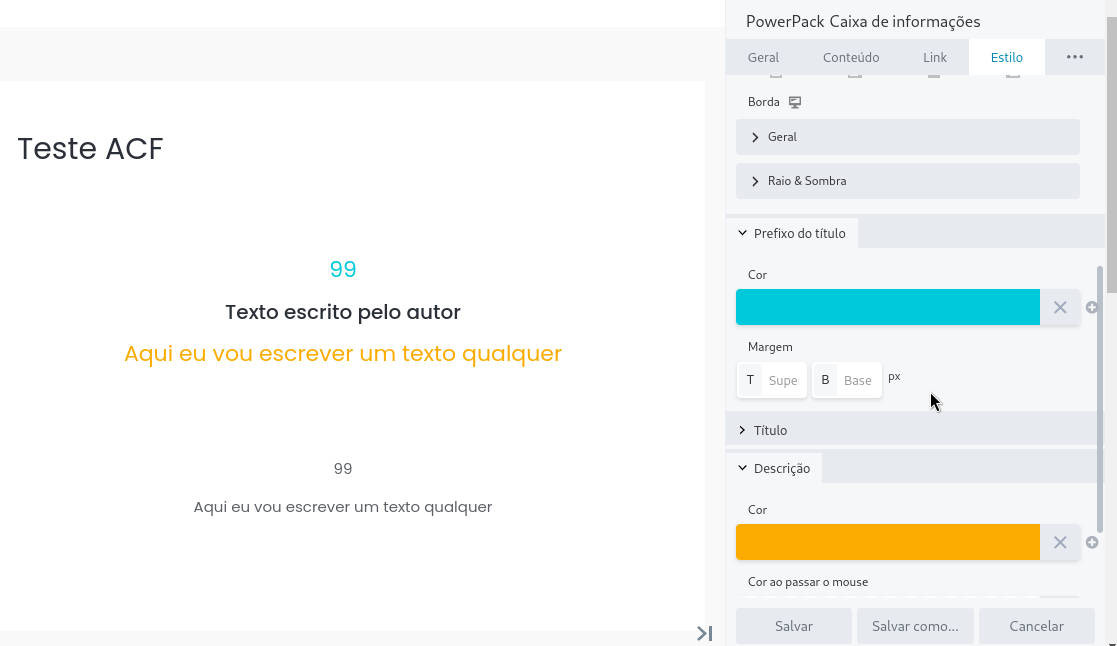Screen dimensions: 1117x646
Task: Expand the Raio & Sombra section
Action: pos(908,181)
